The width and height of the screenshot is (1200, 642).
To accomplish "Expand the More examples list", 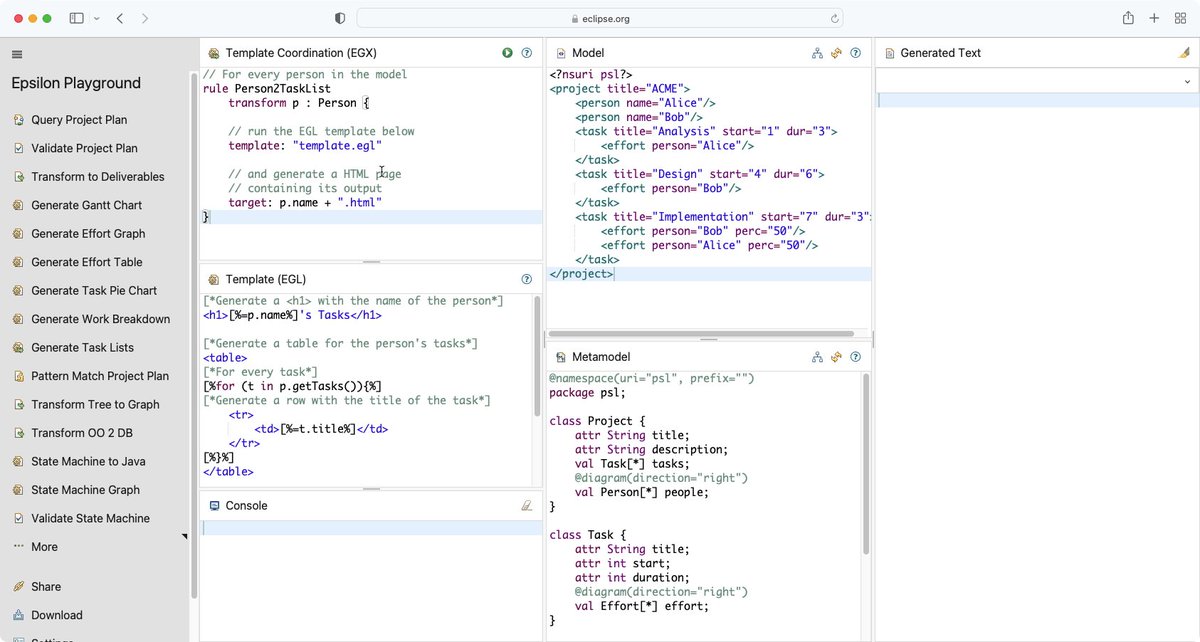I will pos(44,547).
